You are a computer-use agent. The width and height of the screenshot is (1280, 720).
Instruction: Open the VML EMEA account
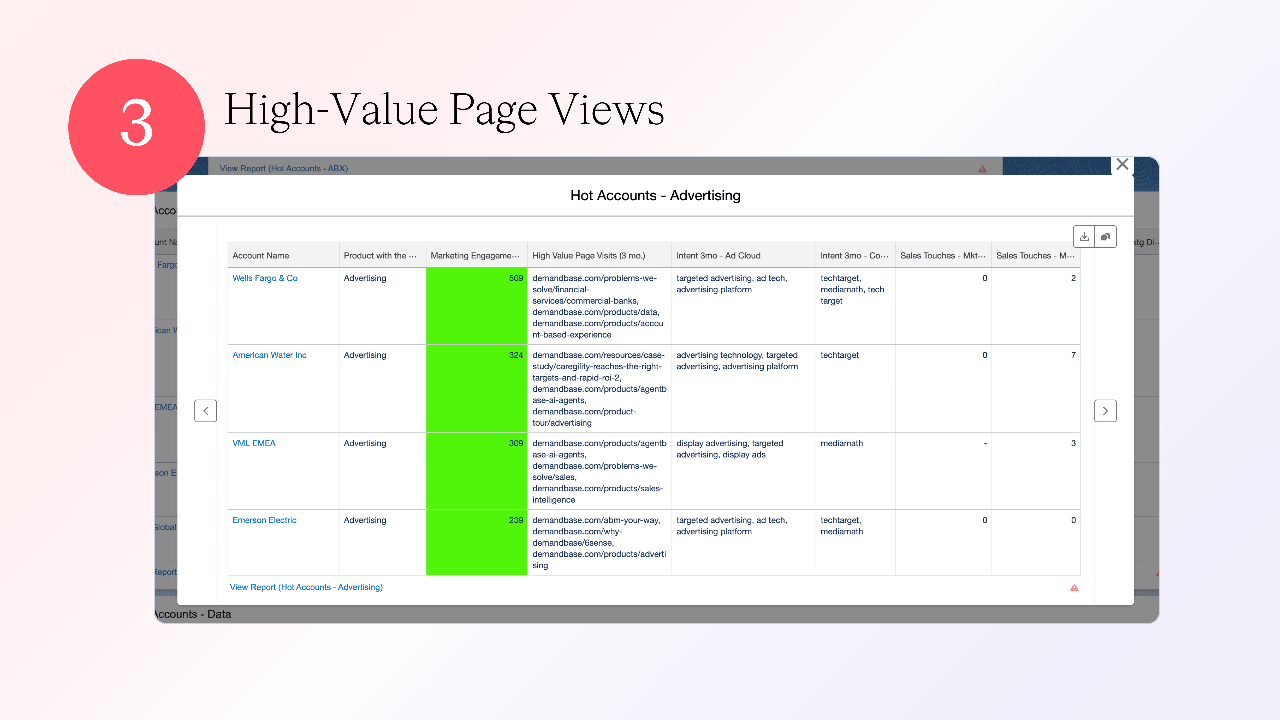[254, 443]
